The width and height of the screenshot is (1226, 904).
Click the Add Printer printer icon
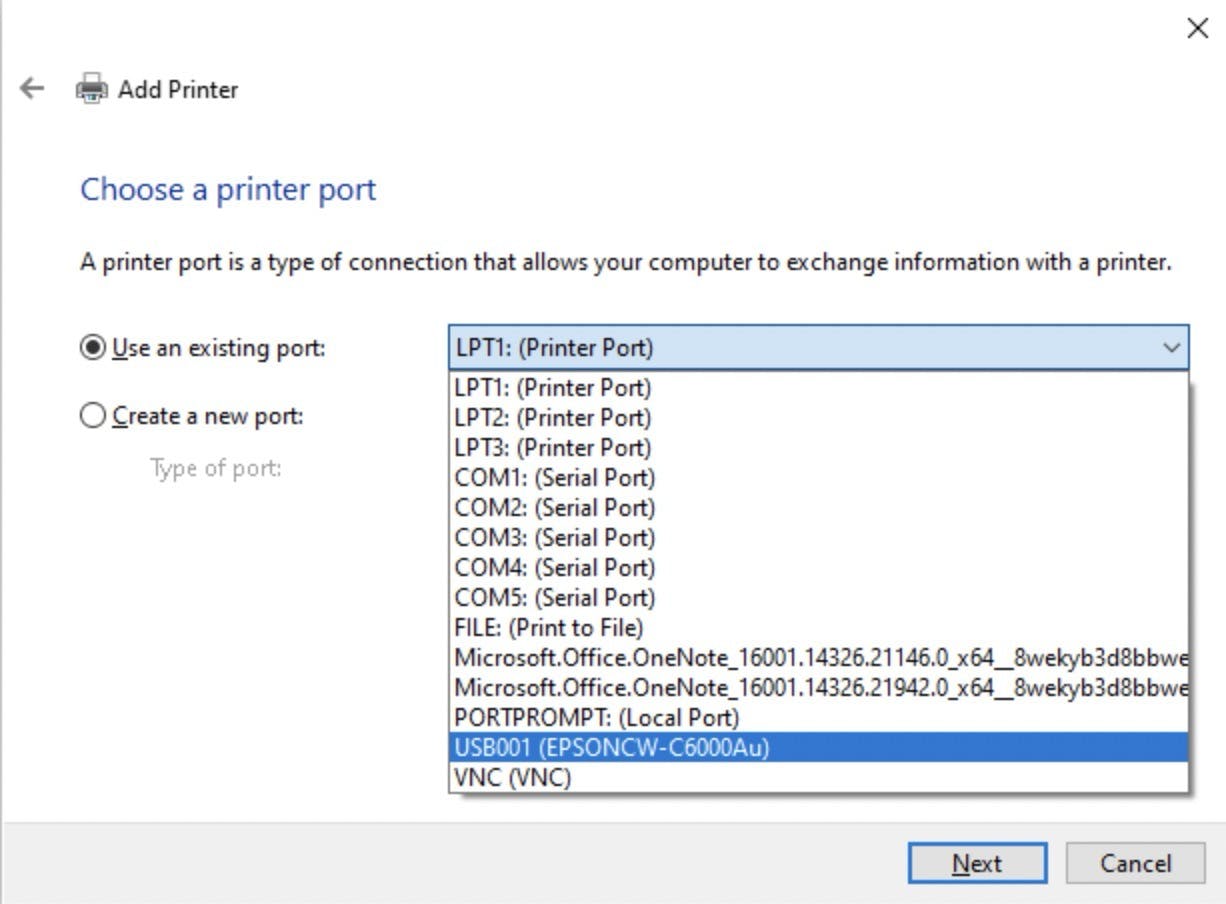(92, 89)
